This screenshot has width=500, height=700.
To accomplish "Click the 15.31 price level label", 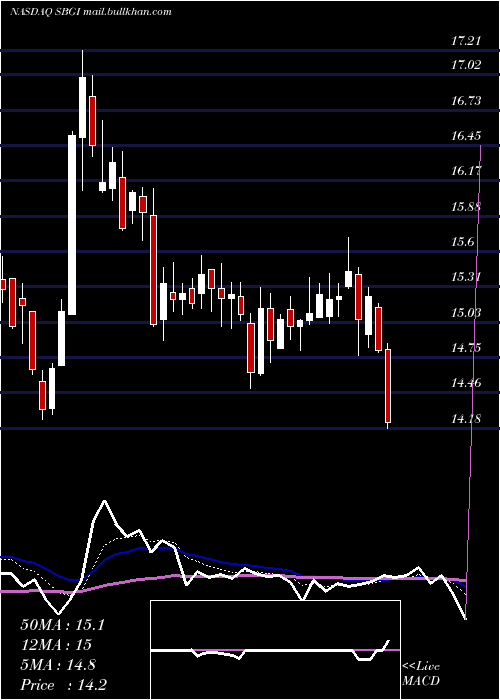I will [466, 277].
